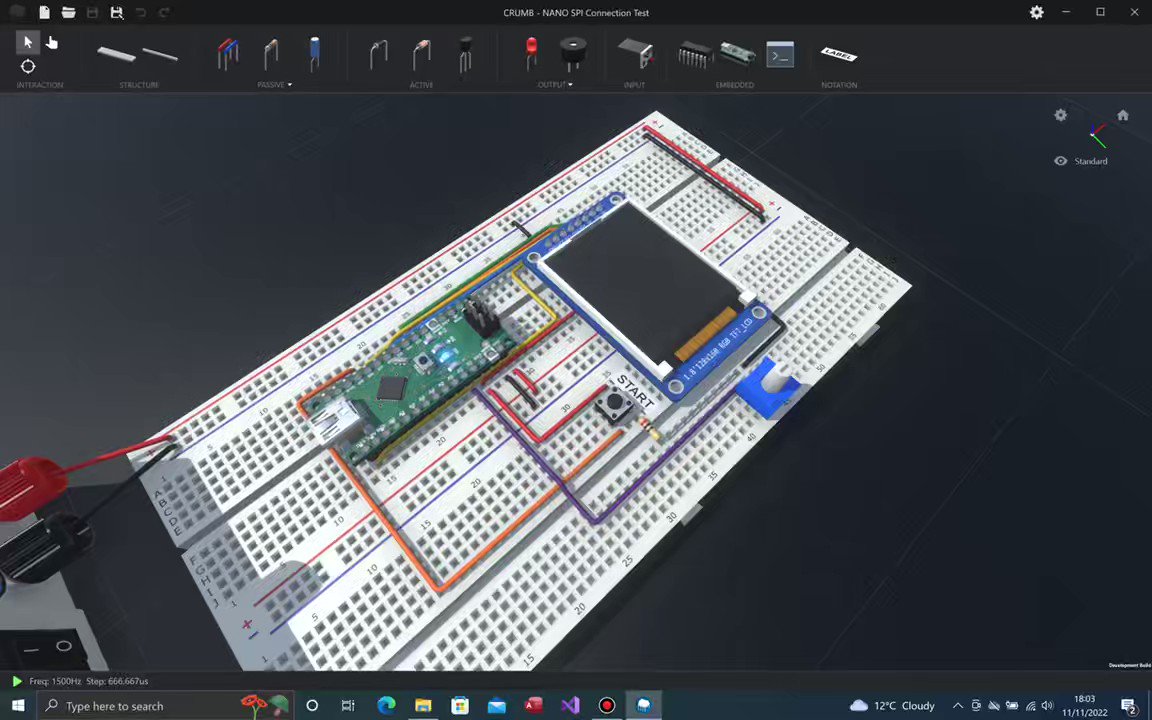The height and width of the screenshot is (720, 1152).
Task: Open the terminal console component
Action: click(780, 54)
